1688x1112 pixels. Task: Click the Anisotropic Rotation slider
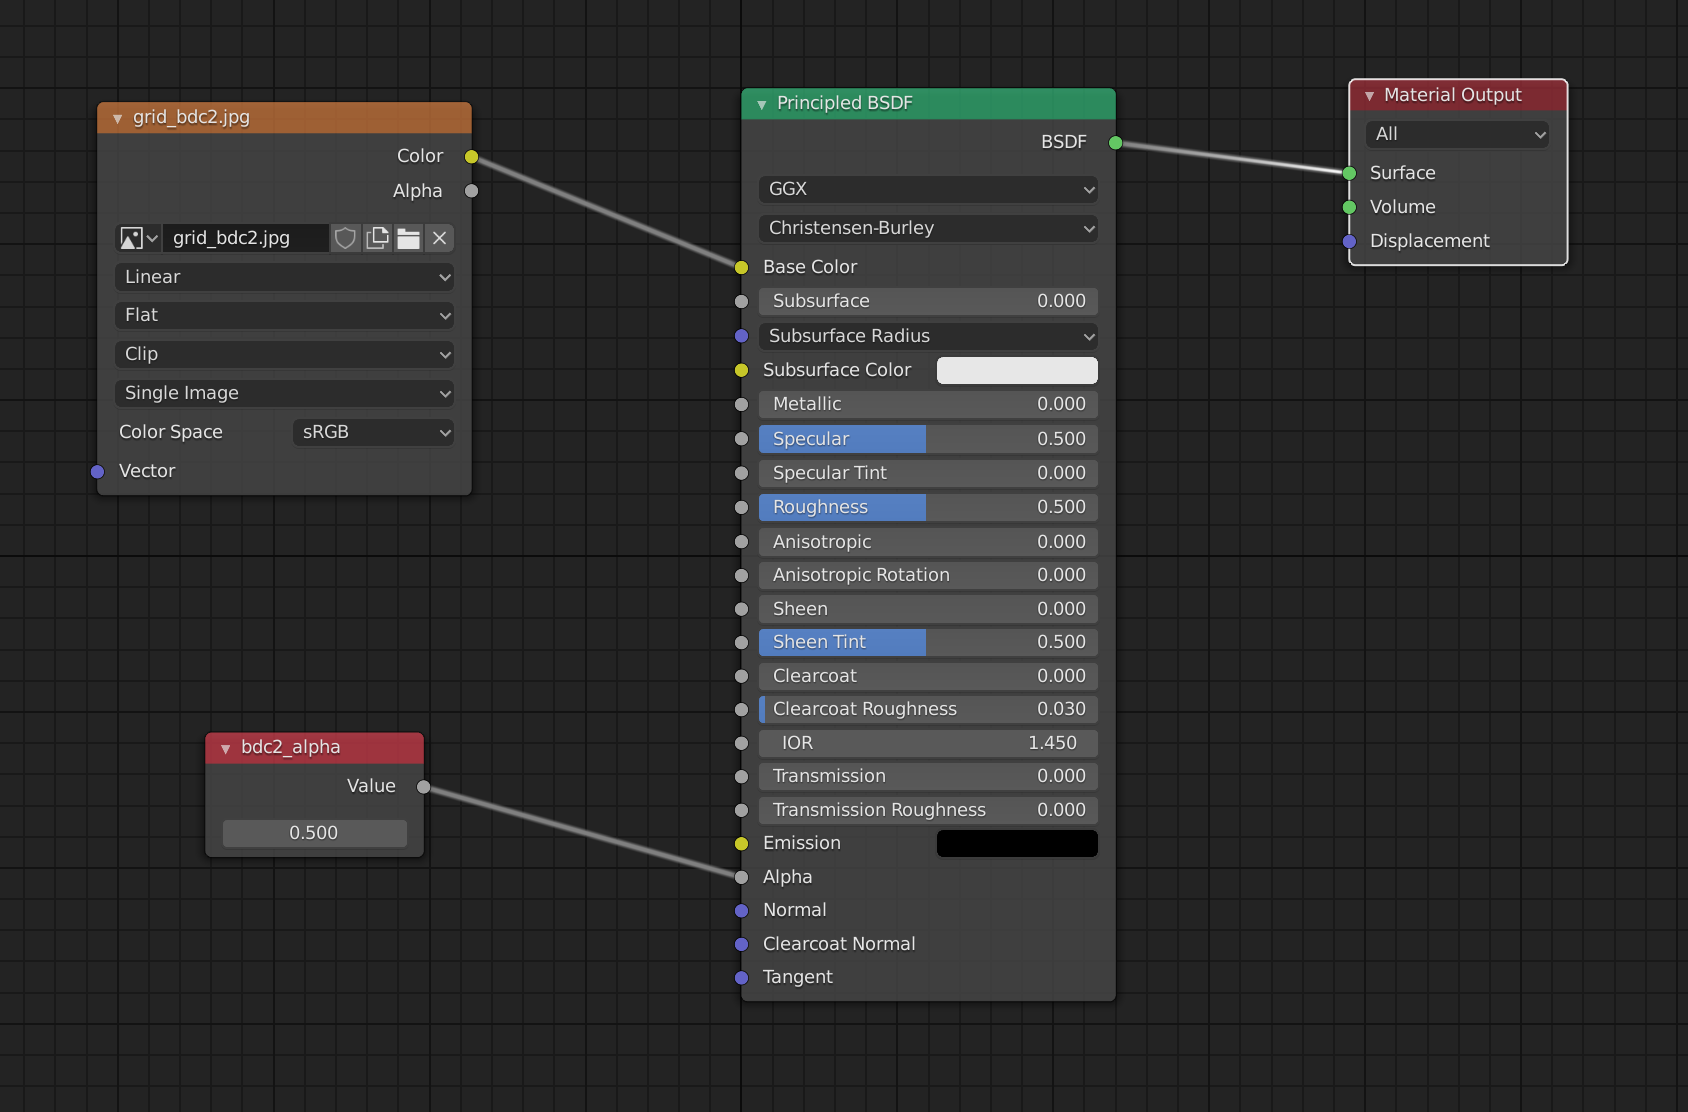[x=928, y=575]
